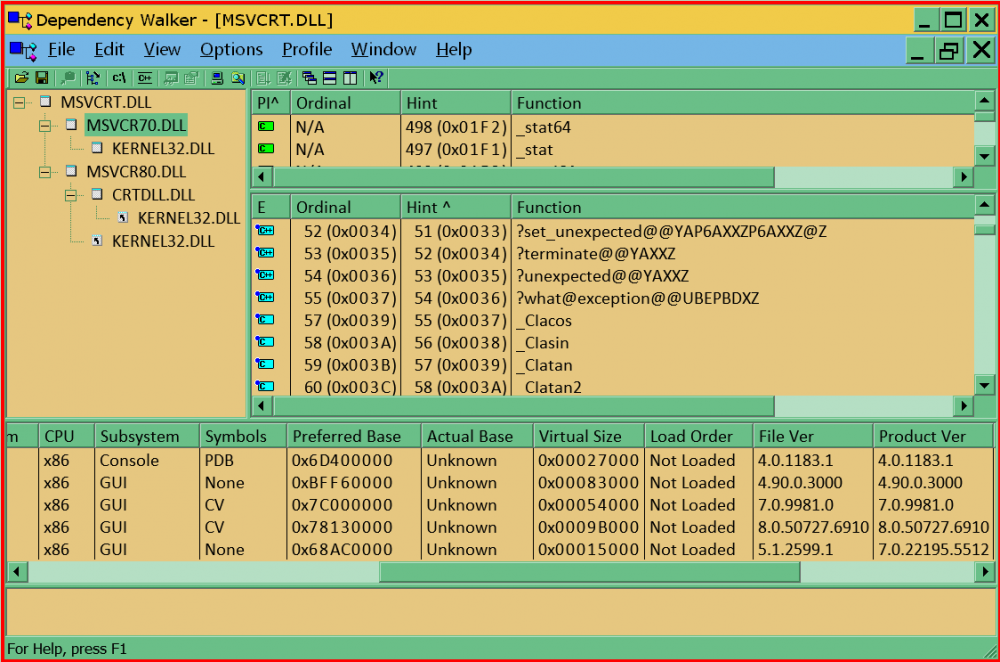Select the _Clacos export function row
1000x662 pixels.
click(545, 321)
